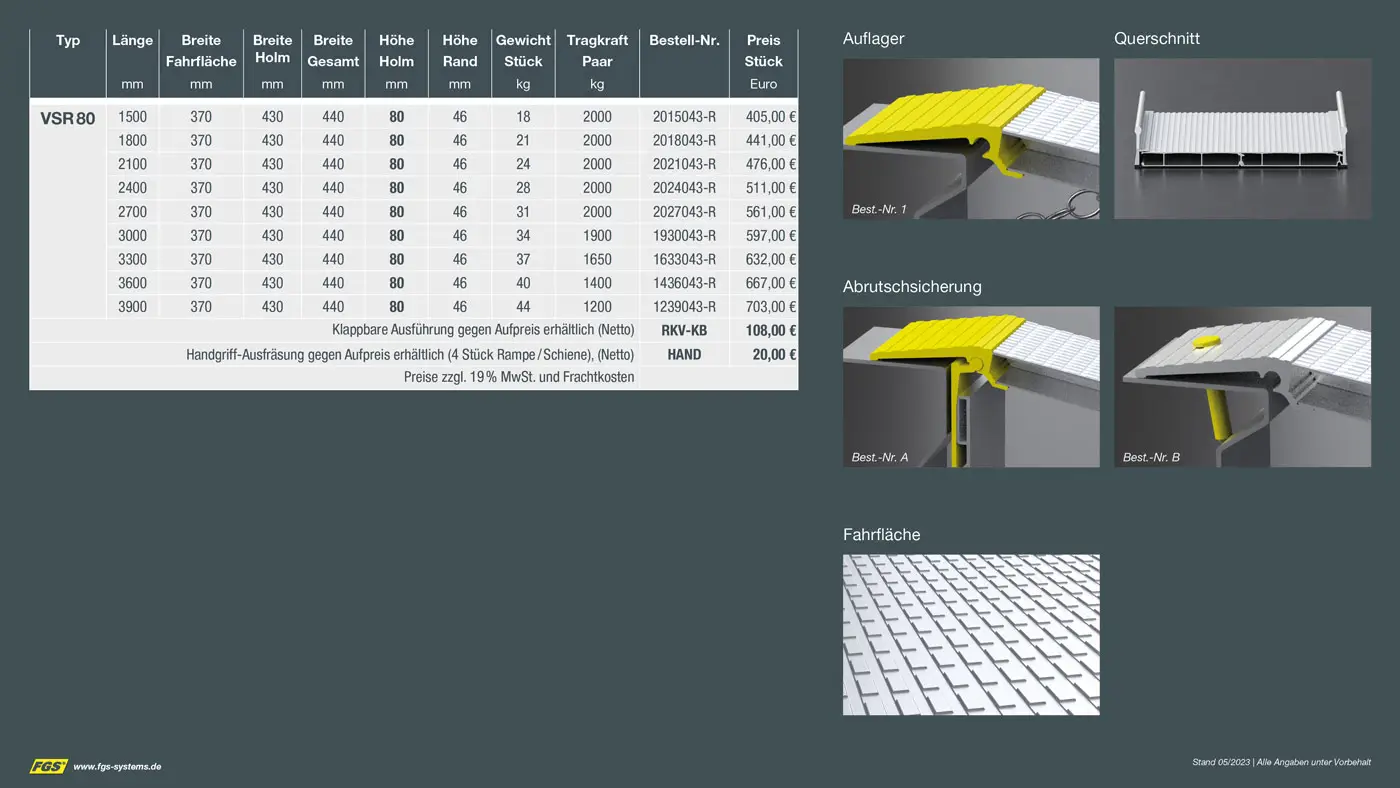Click the Bestell-Nr. column header

[684, 41]
